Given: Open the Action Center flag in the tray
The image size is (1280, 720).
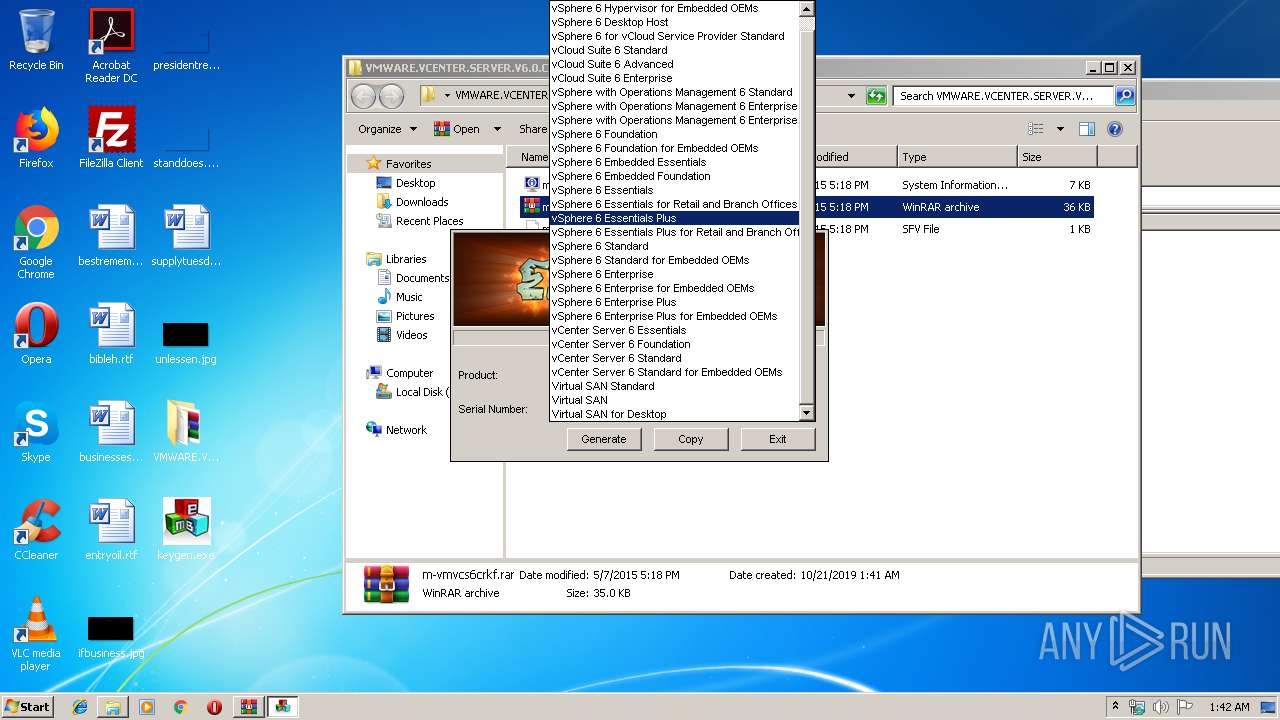Looking at the screenshot, I should tap(1185, 707).
